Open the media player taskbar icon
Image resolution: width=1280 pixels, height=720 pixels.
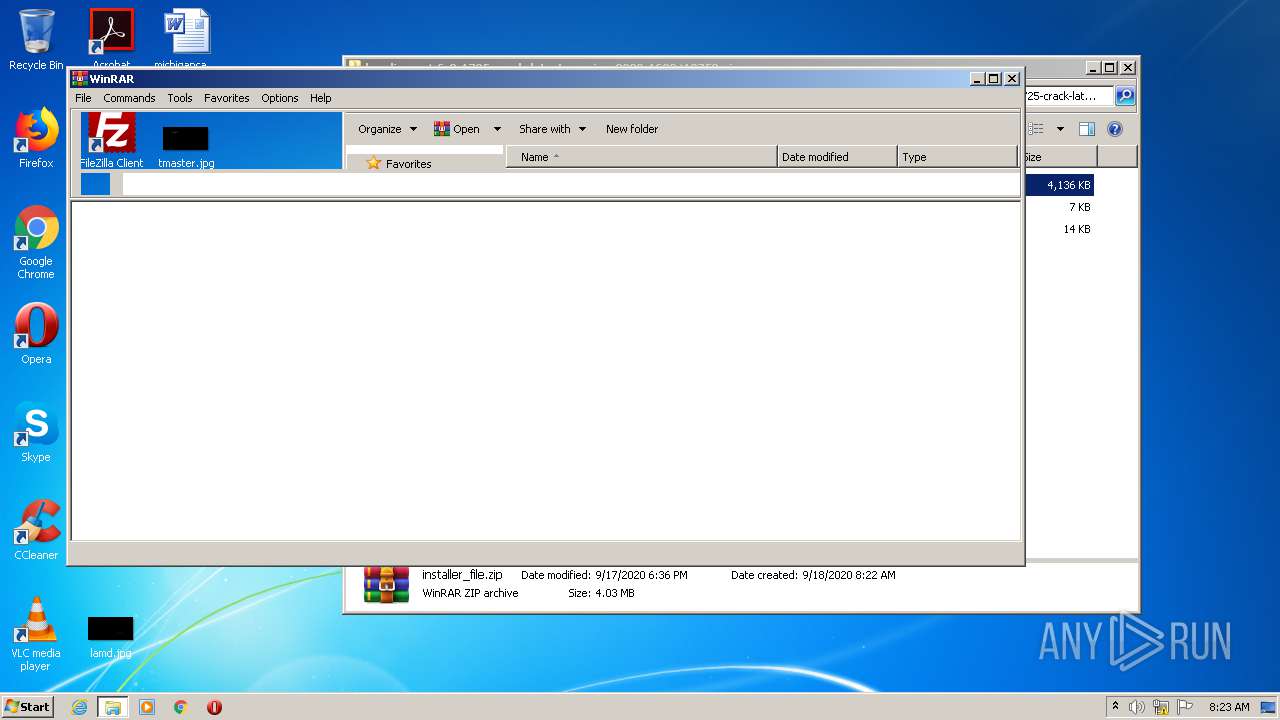[x=147, y=707]
